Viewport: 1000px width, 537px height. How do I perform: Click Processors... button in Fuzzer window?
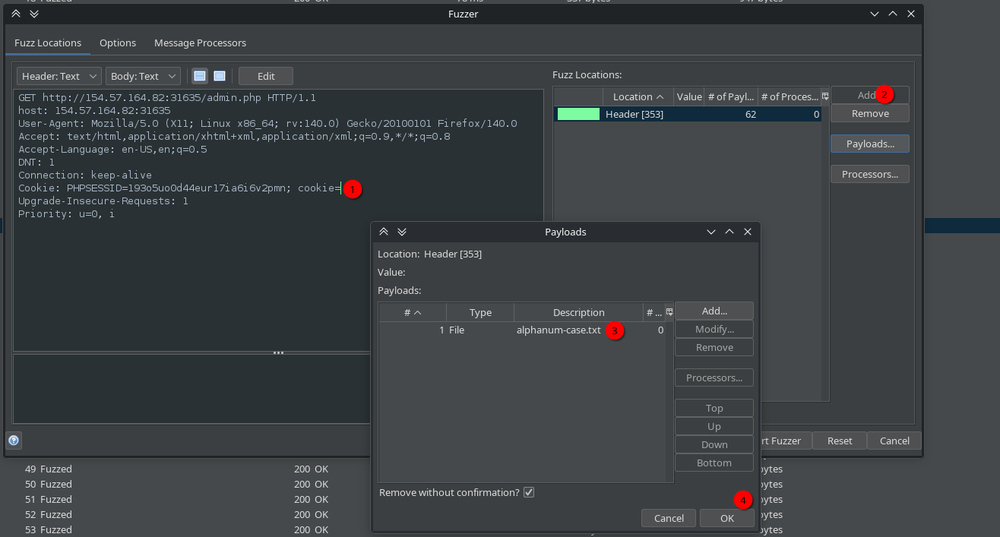(x=870, y=174)
